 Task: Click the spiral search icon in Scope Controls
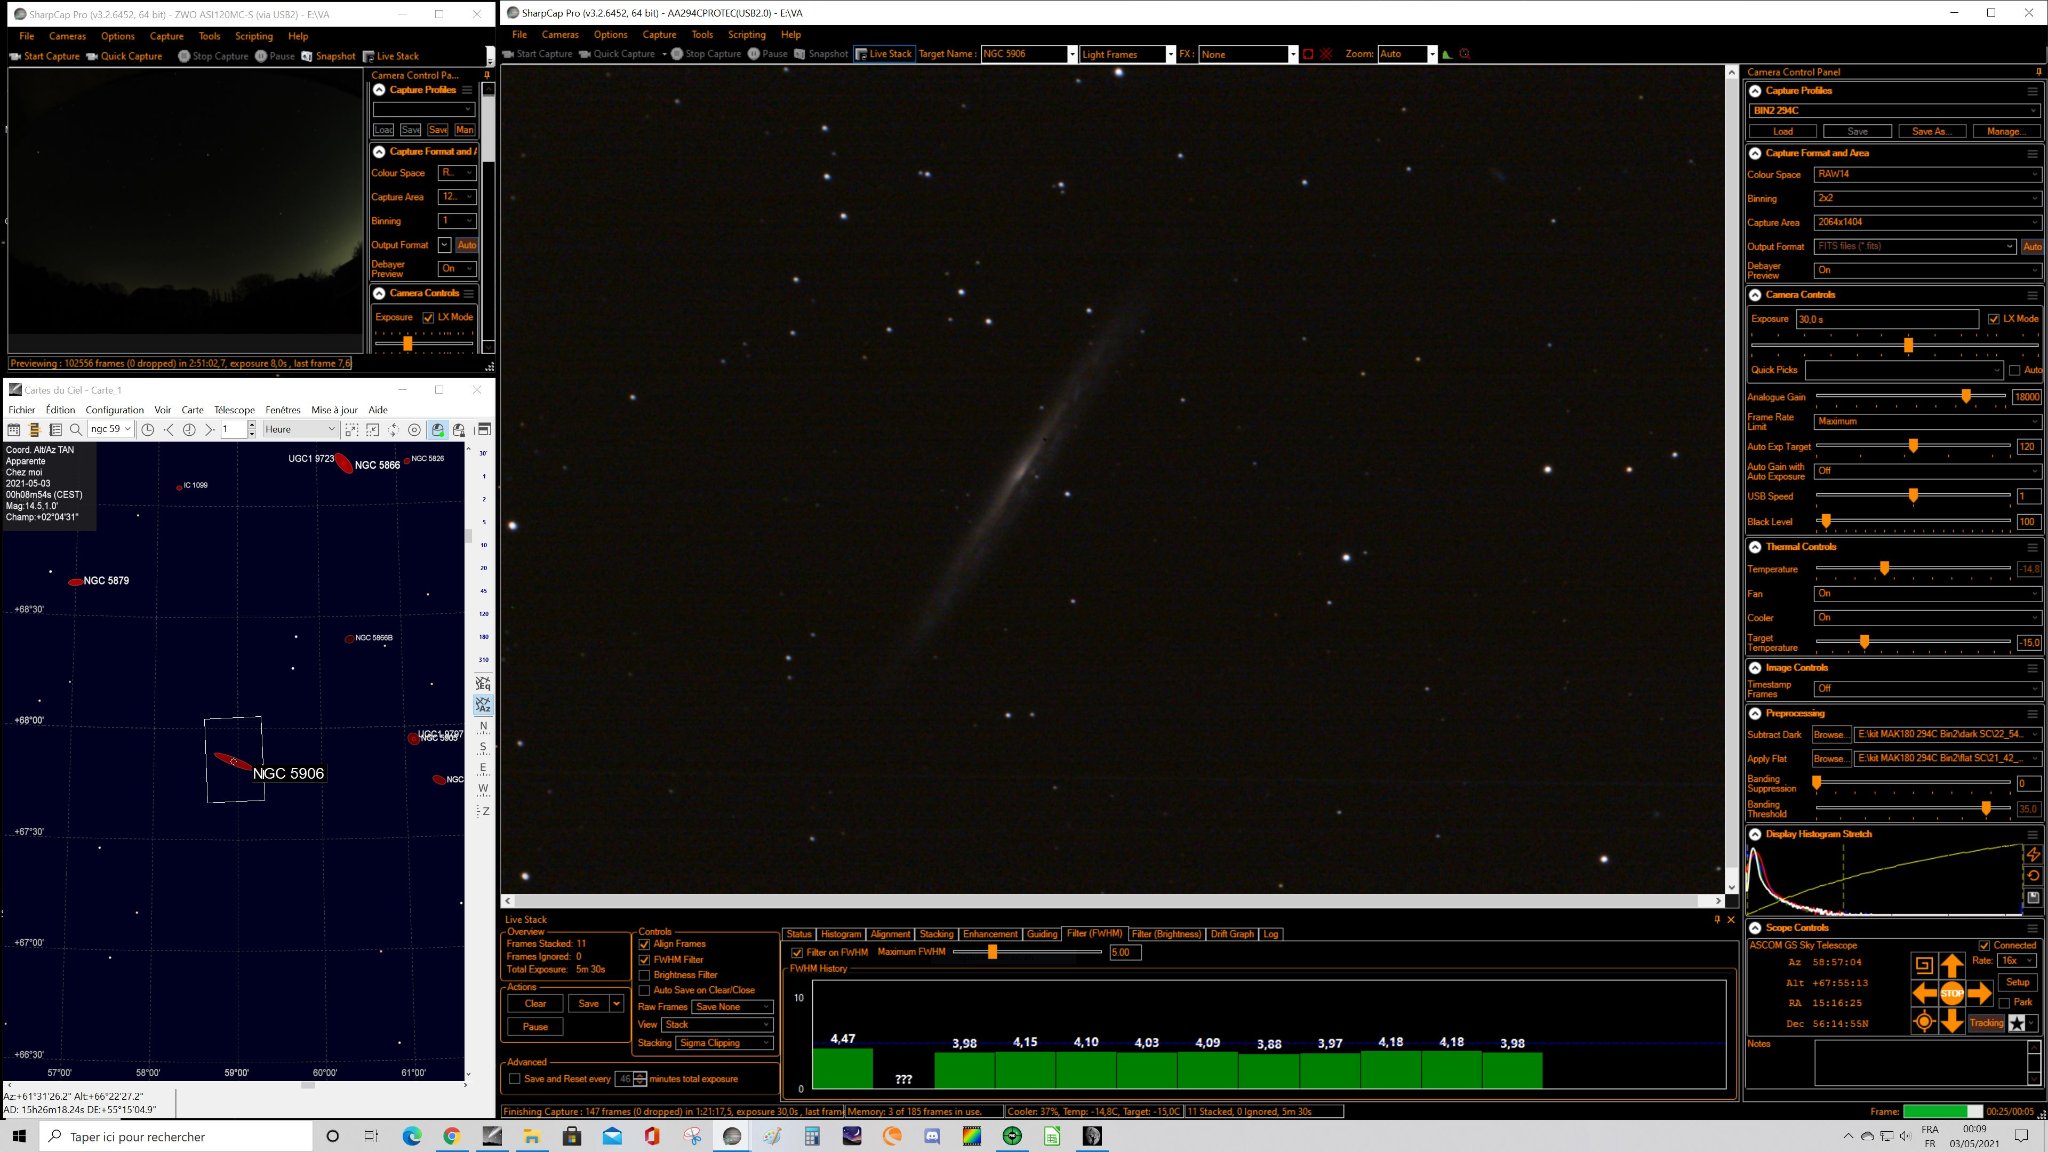coord(1923,965)
